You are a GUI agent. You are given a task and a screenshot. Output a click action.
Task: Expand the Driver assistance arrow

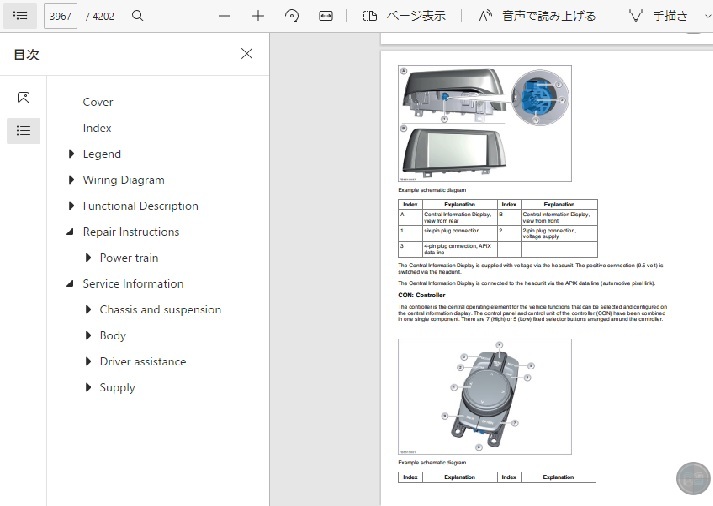click(88, 361)
